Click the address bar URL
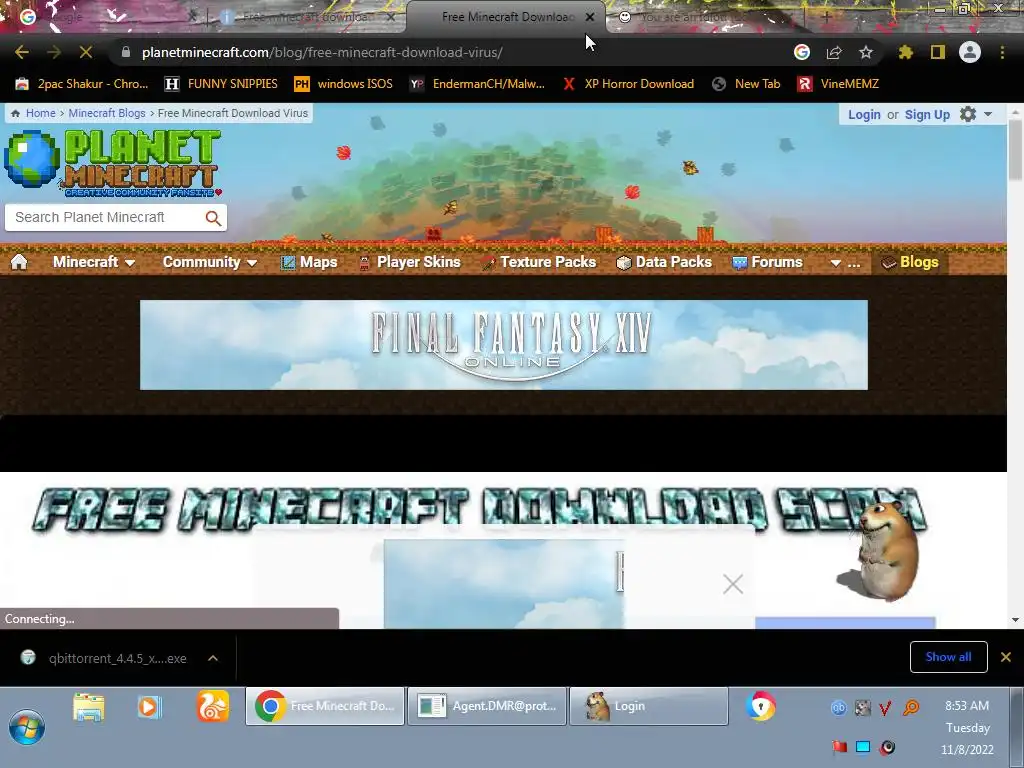 (322, 52)
